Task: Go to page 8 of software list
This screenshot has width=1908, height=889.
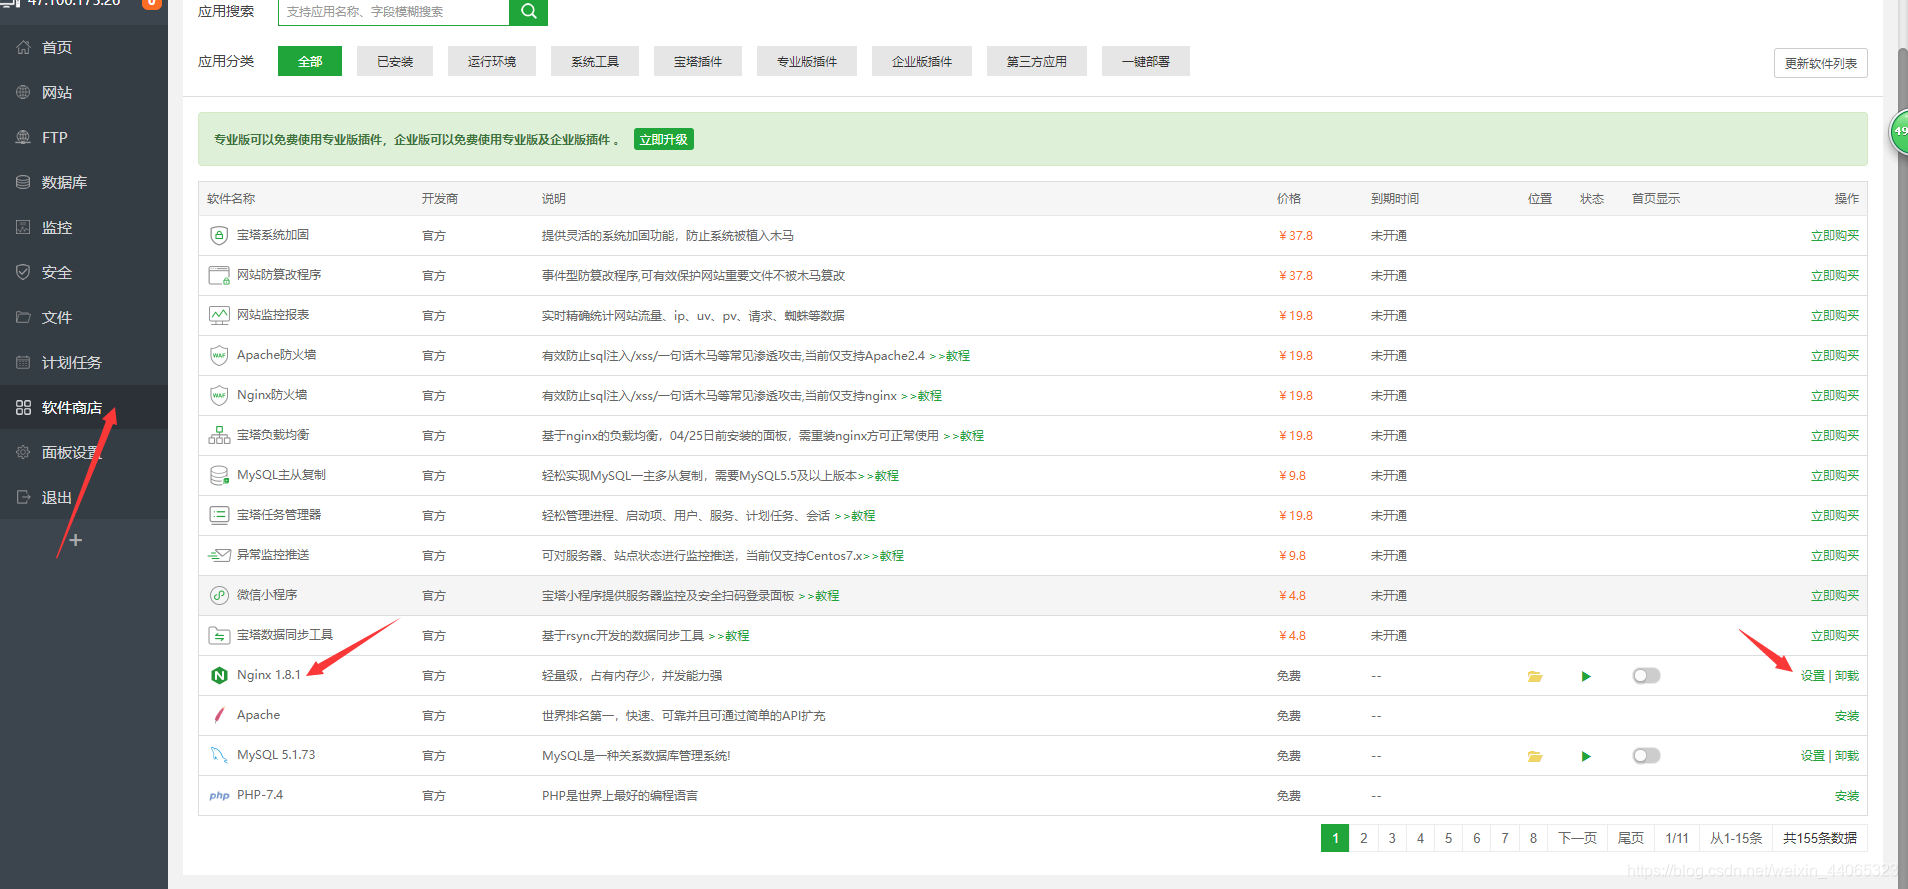Action: (x=1533, y=838)
